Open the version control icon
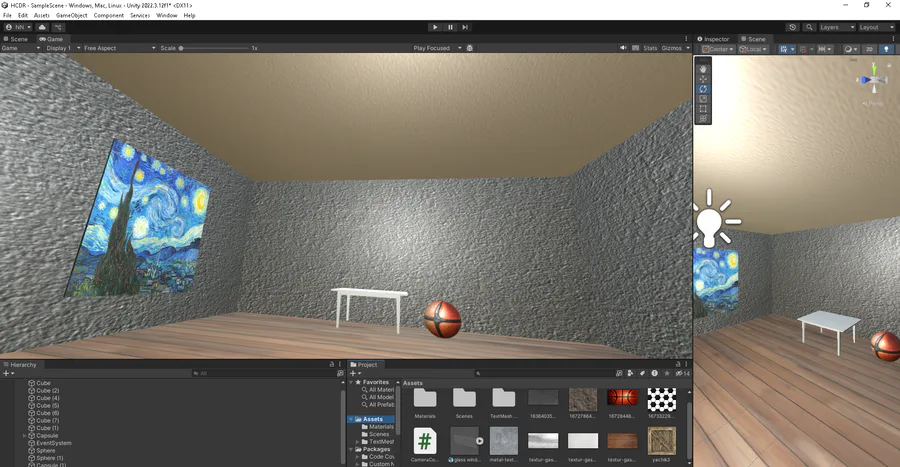 click(58, 27)
